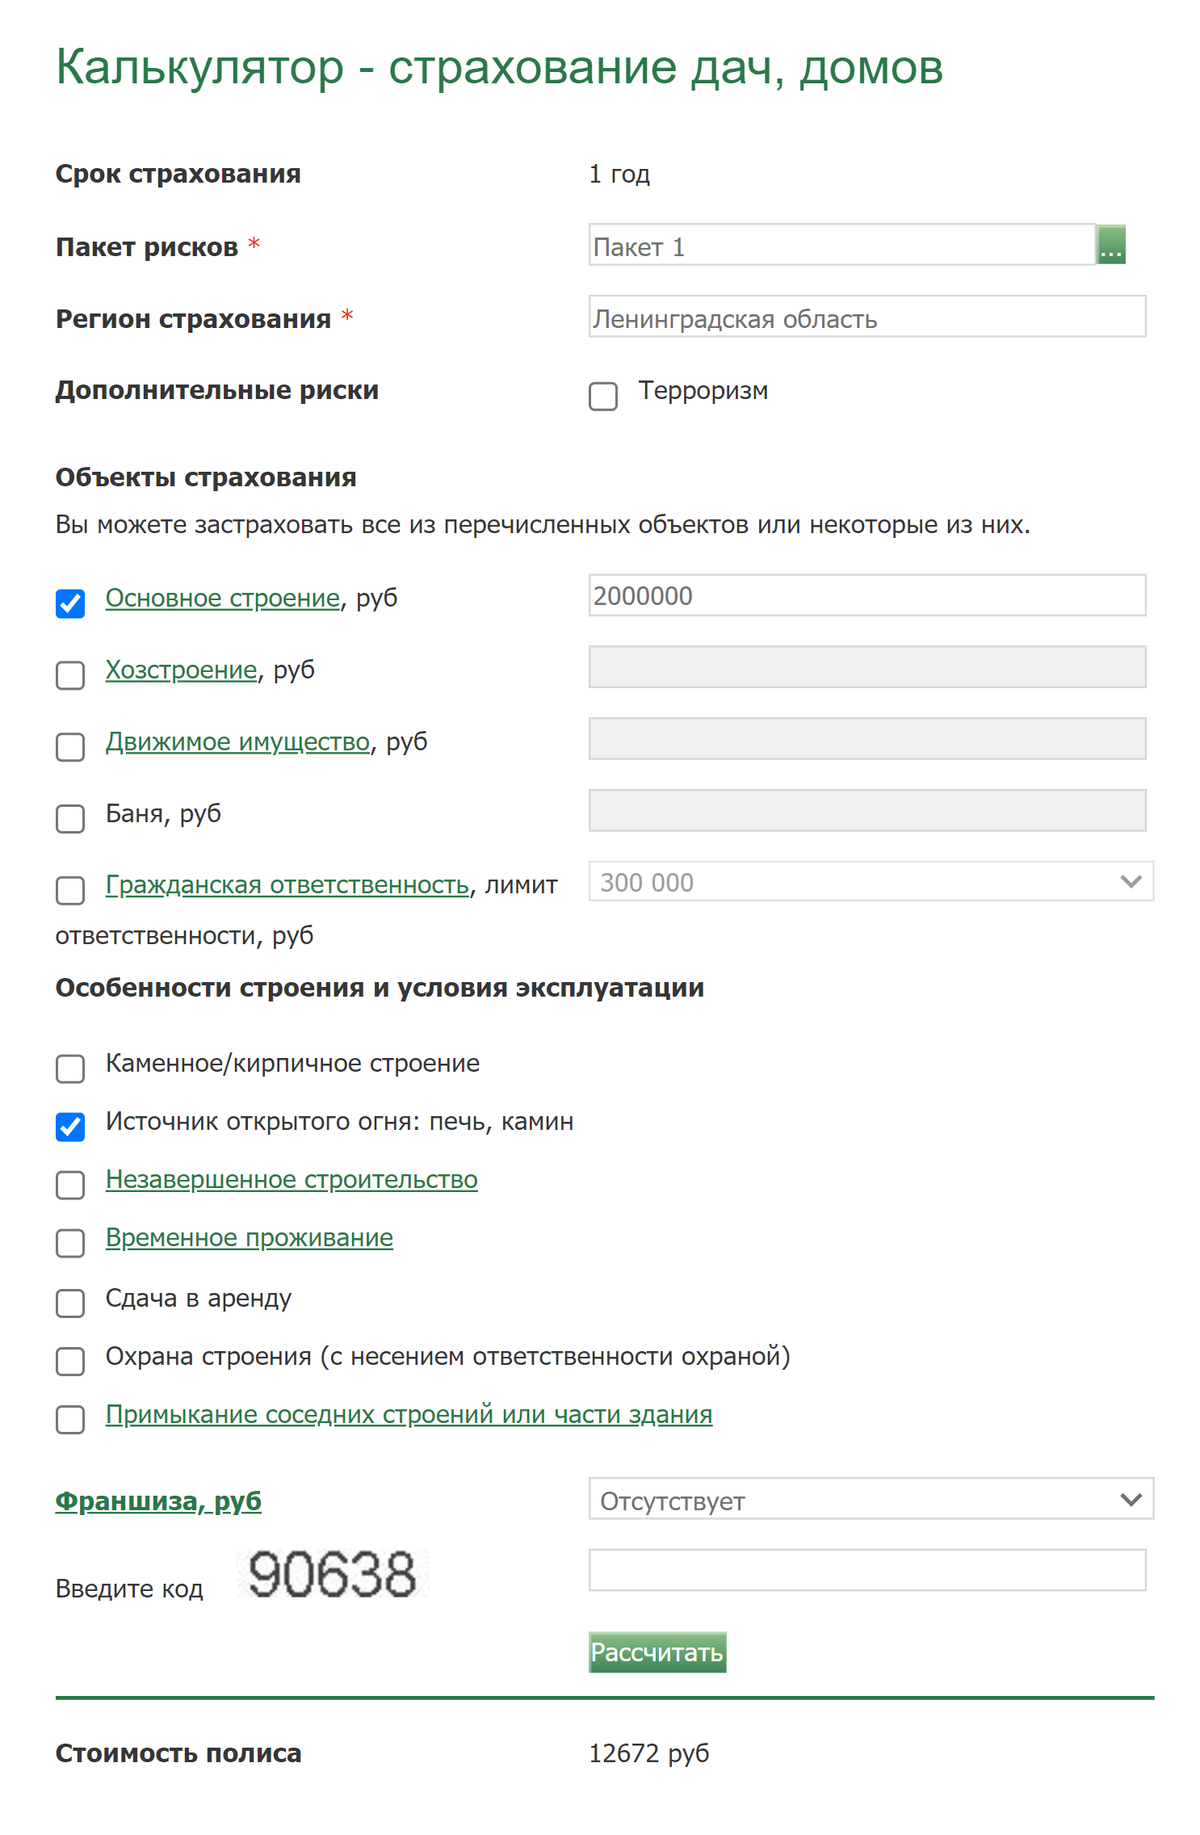The width and height of the screenshot is (1200, 1835).
Task: Click the captcha code input field
Action: point(869,1569)
